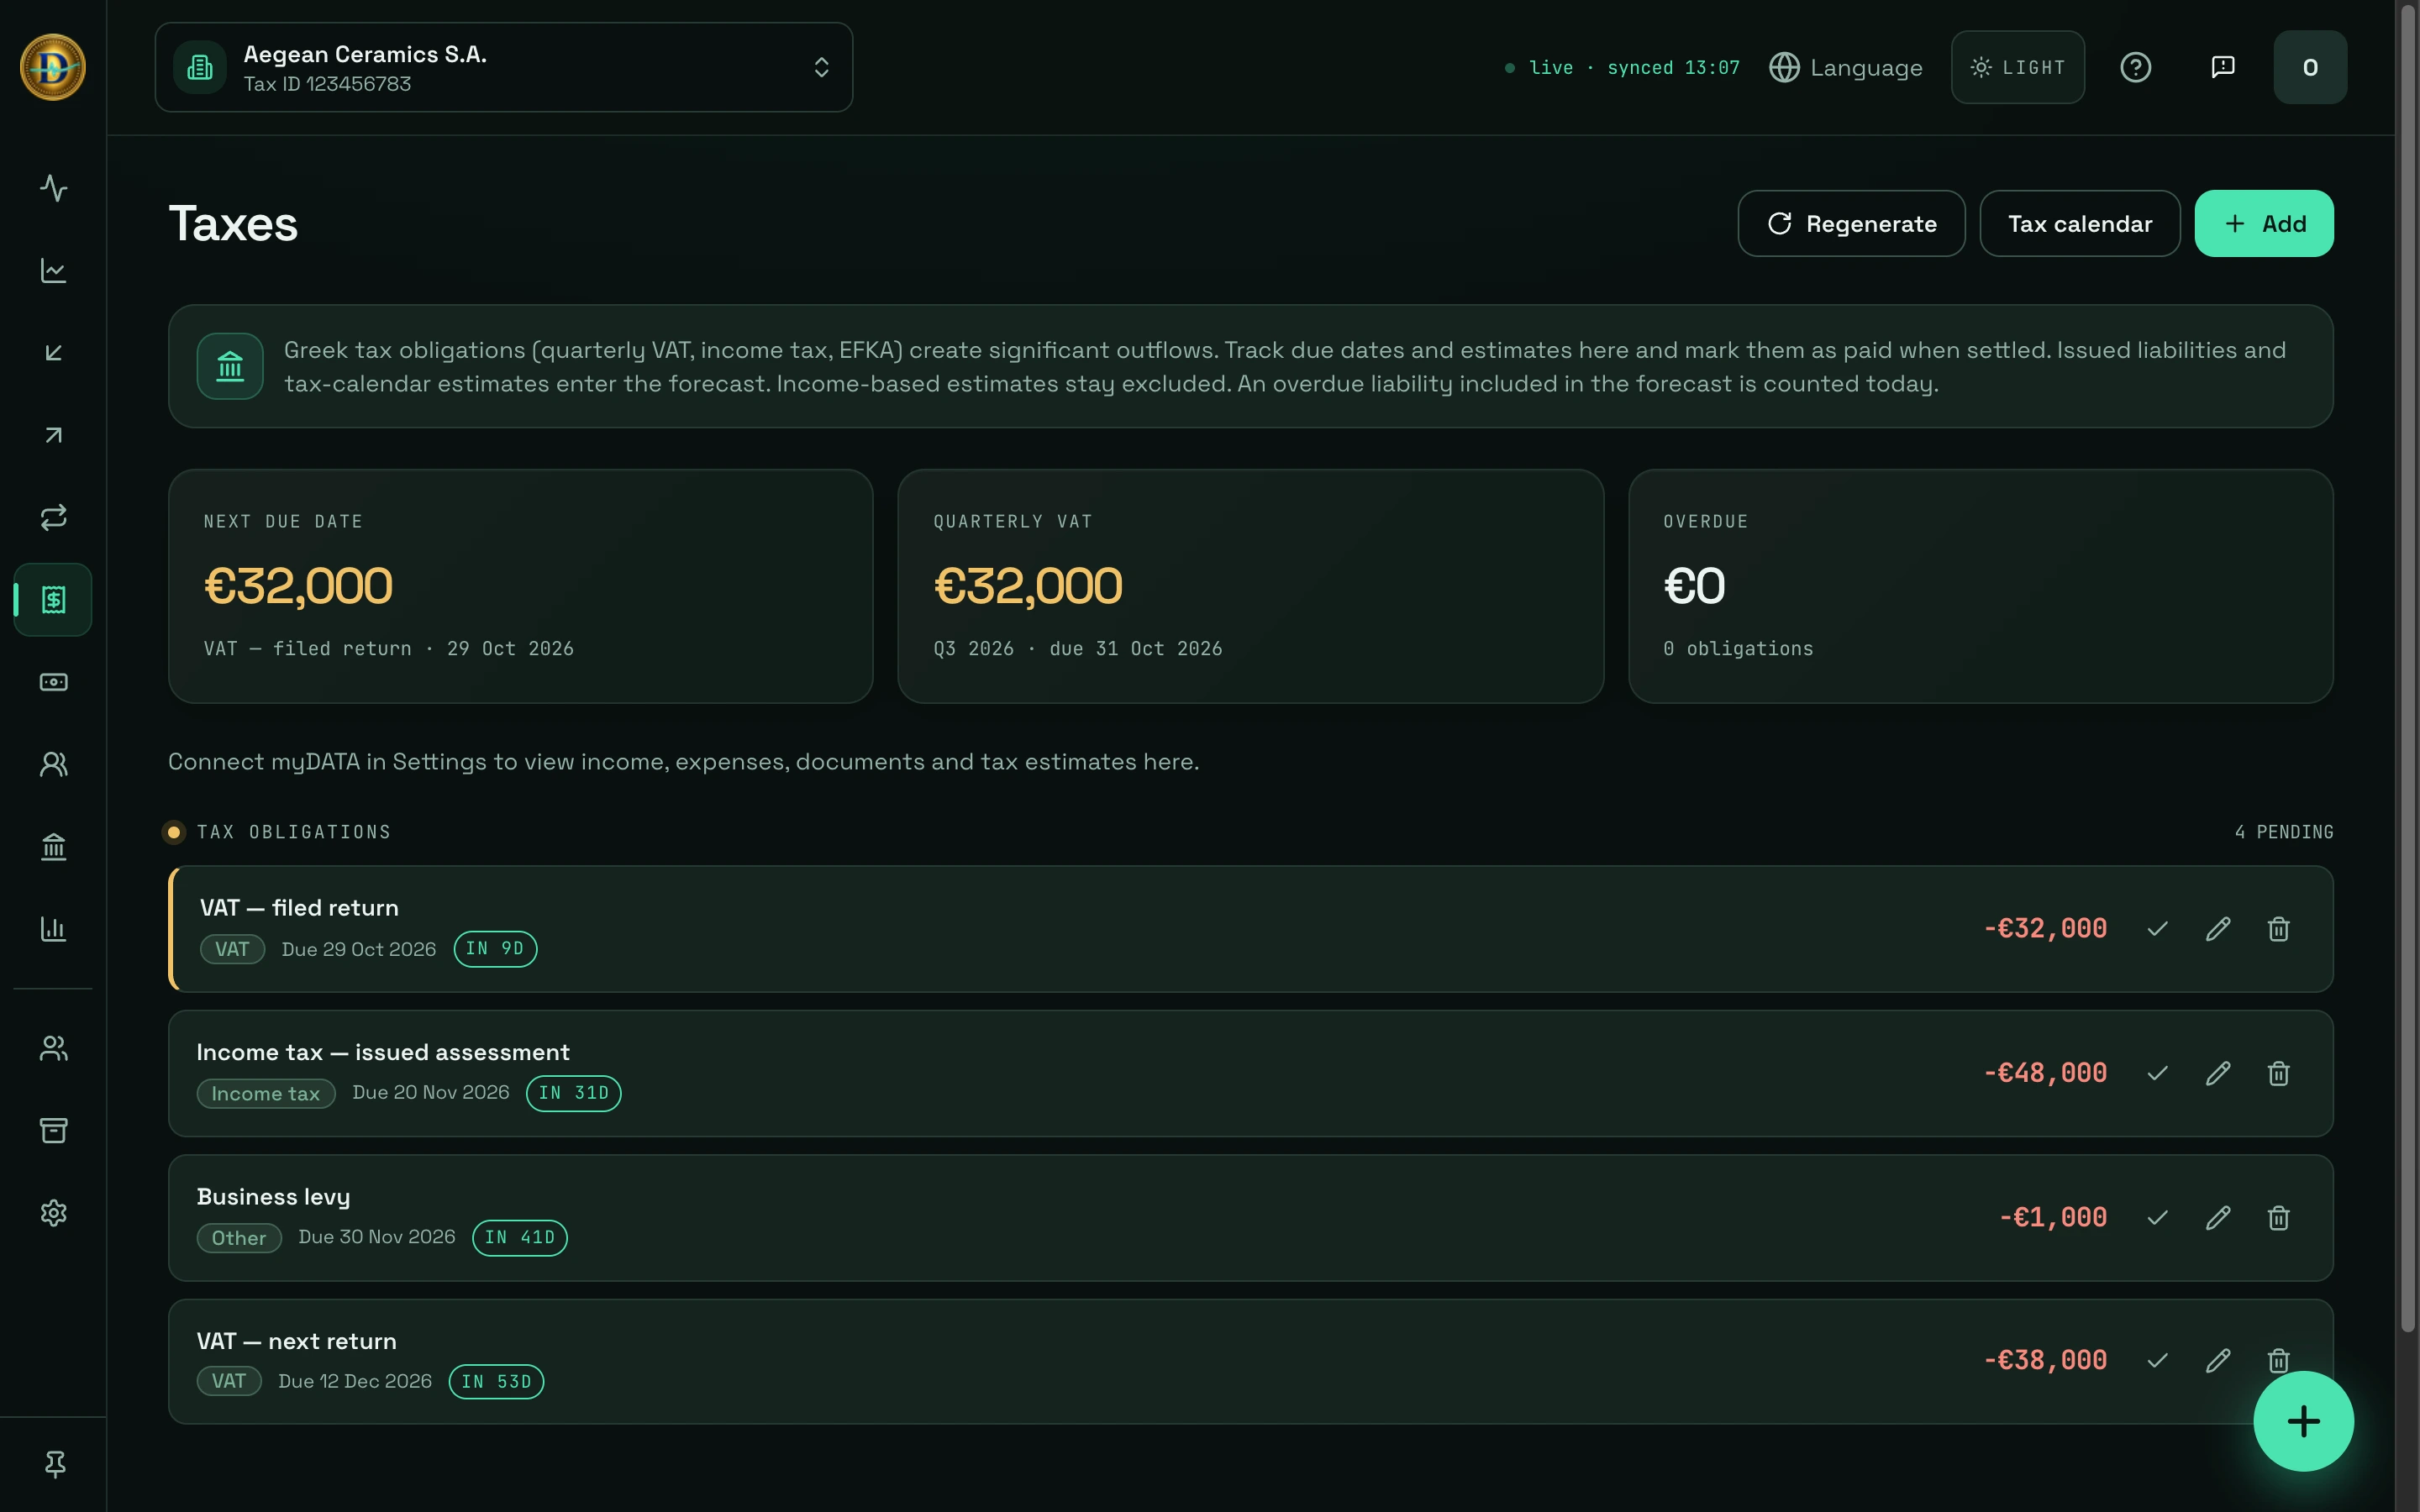This screenshot has width=2420, height=1512.
Task: Add a new tax obligation
Action: pyautogui.click(x=2263, y=223)
